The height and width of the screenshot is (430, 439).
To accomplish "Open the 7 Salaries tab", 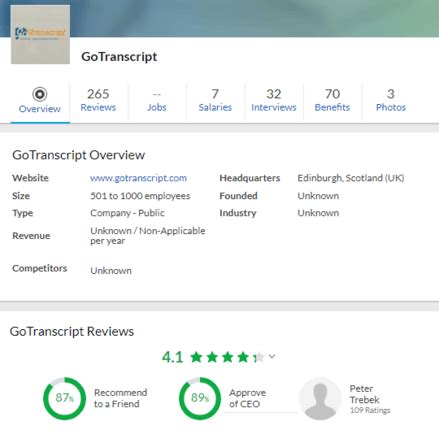I will 215,100.
